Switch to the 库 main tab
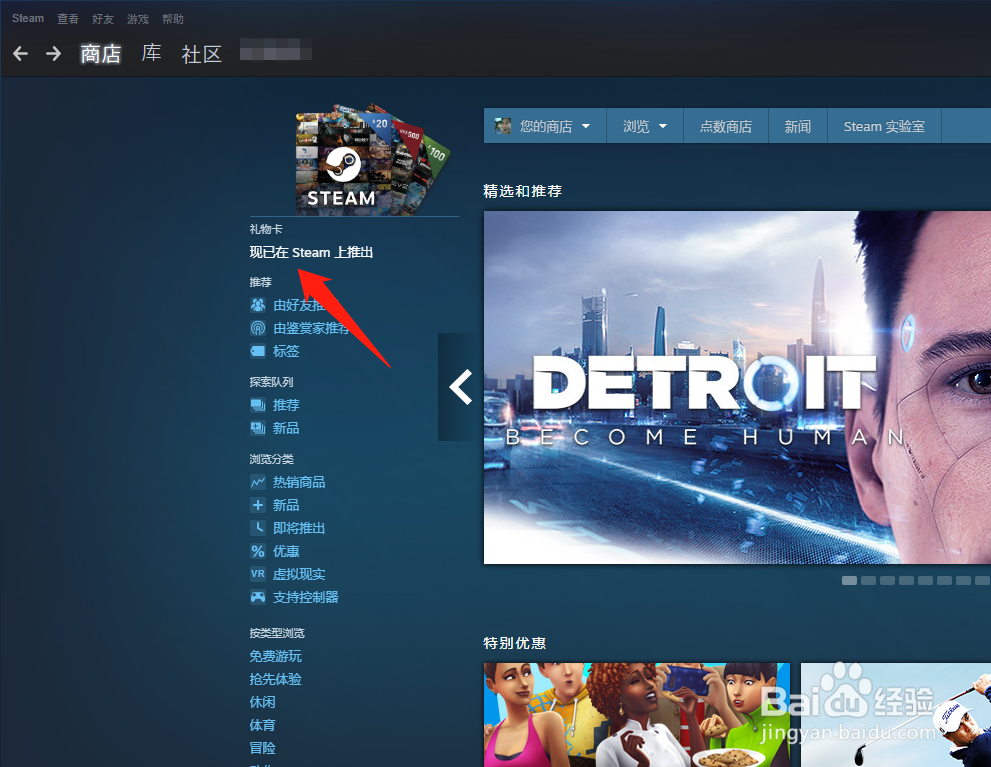991x767 pixels. point(152,53)
